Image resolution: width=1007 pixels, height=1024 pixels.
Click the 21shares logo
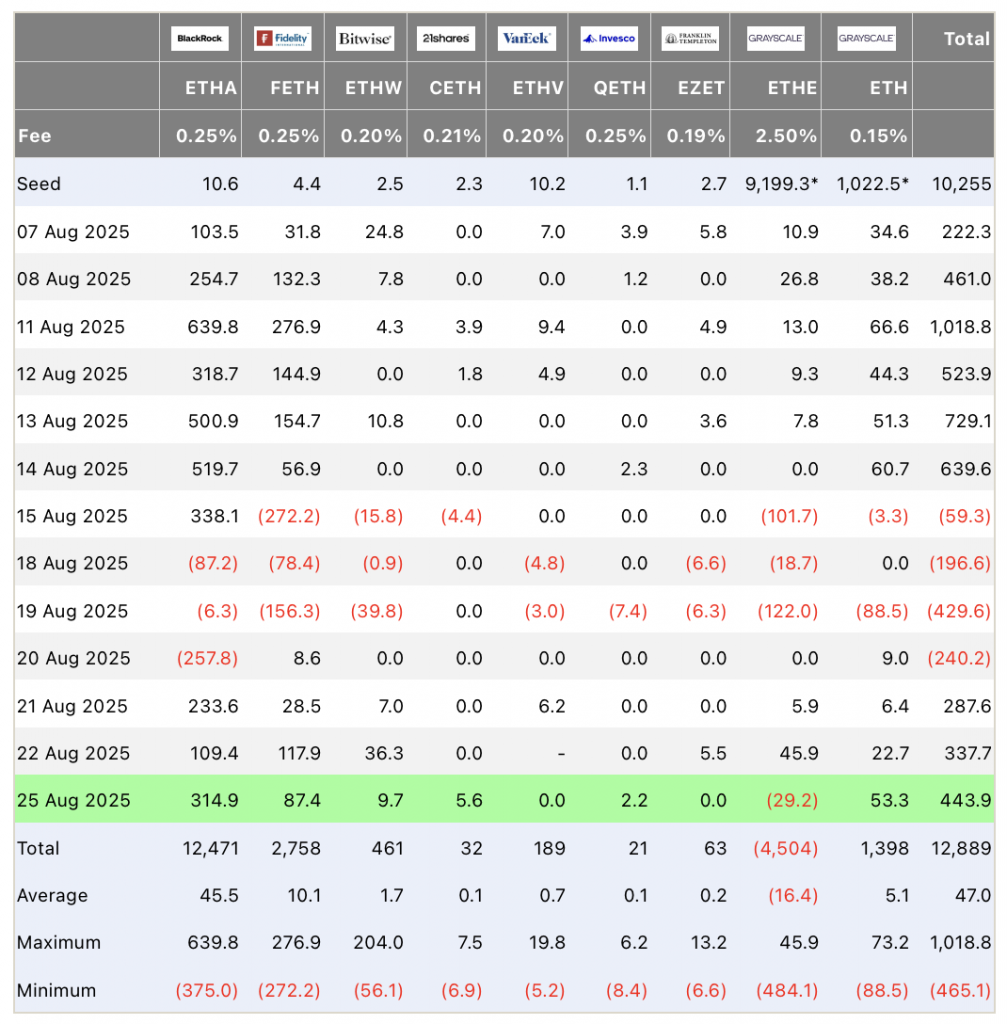tap(446, 39)
